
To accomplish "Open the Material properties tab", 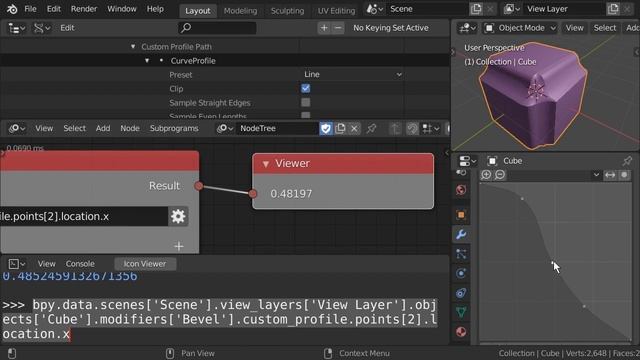I will [x=461, y=332].
